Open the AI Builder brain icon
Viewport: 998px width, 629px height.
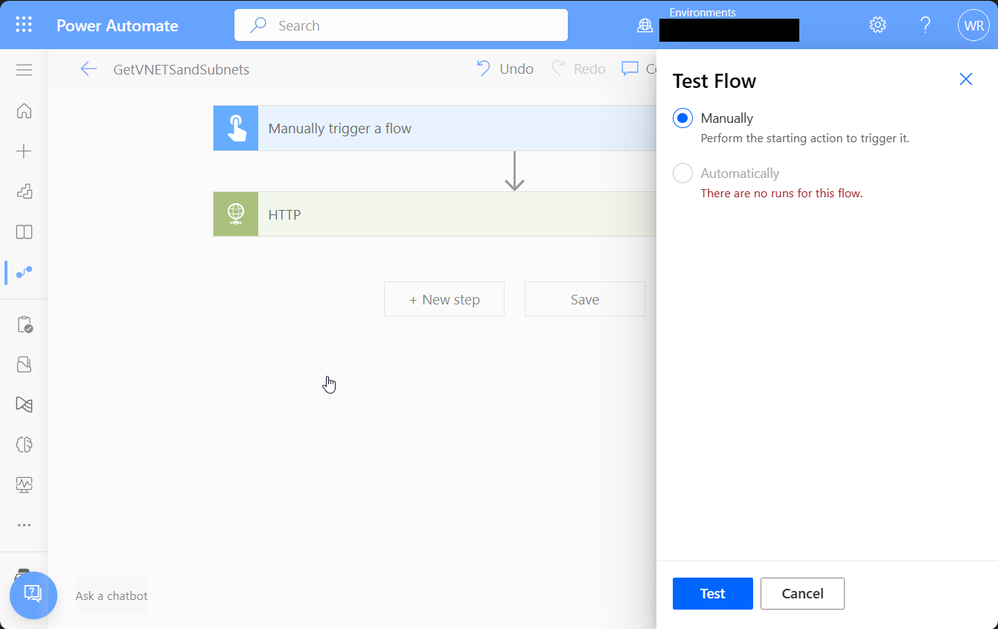click(x=24, y=445)
